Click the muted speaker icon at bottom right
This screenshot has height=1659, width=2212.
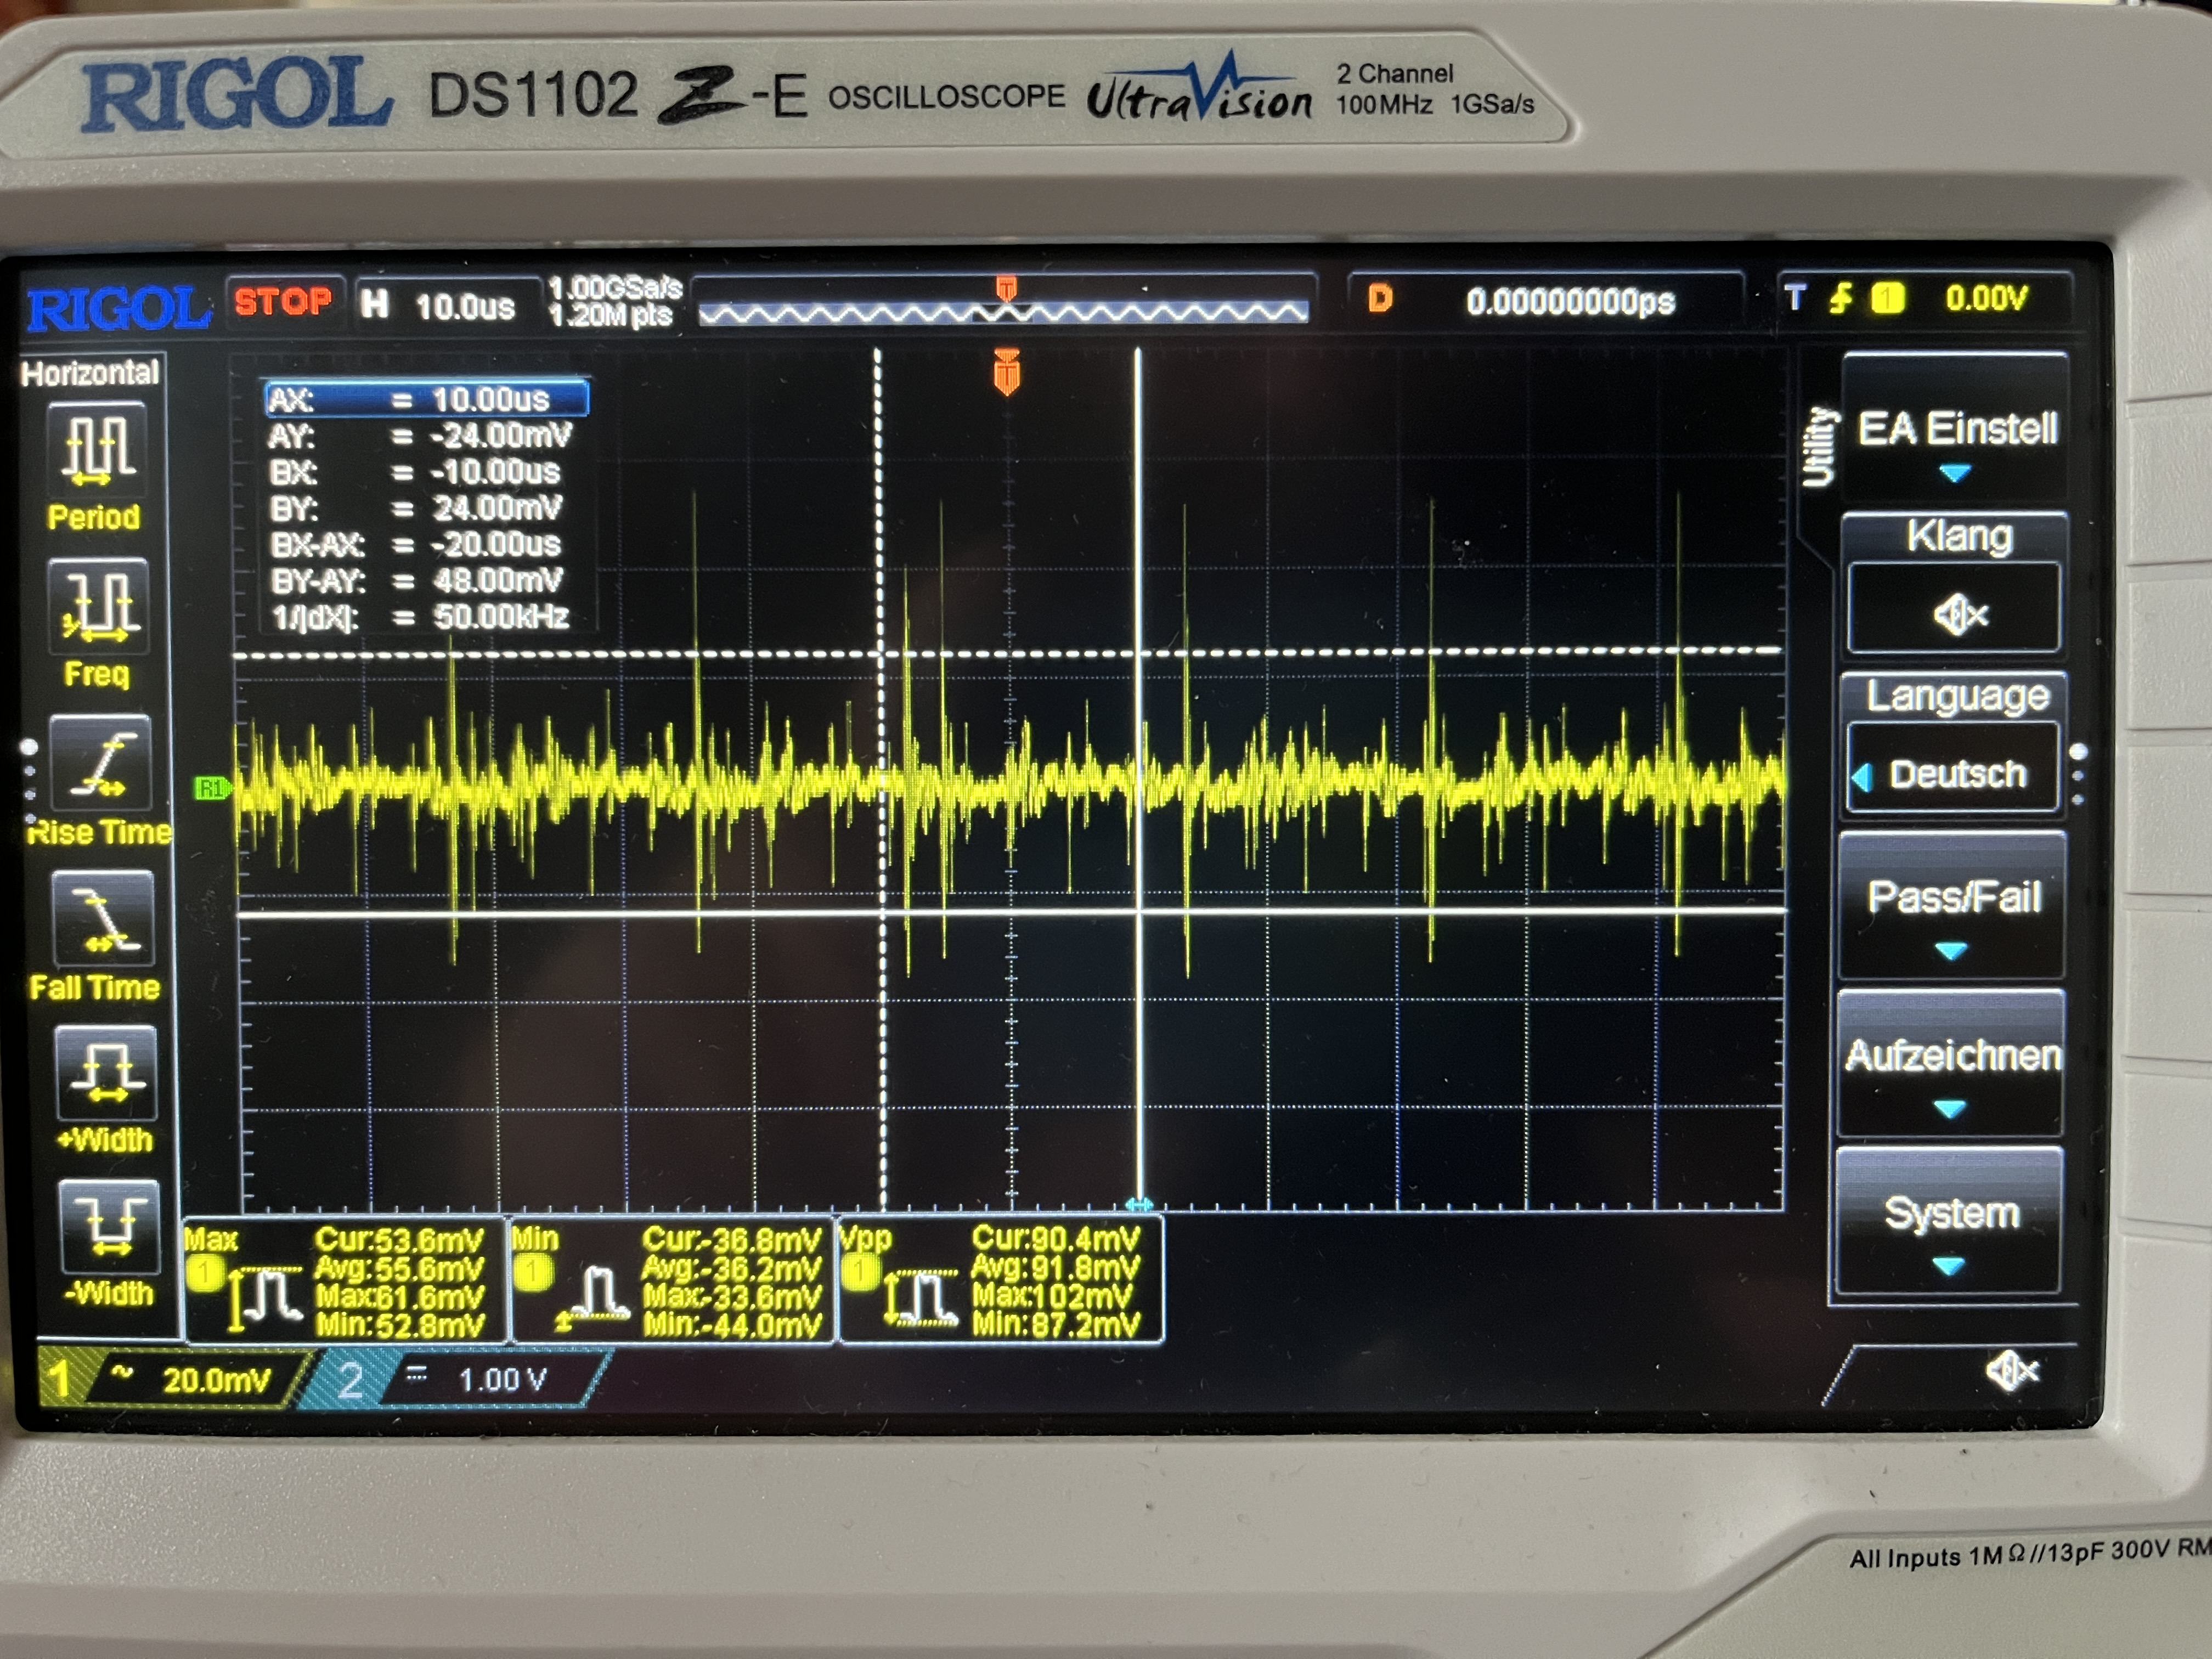click(2012, 1372)
